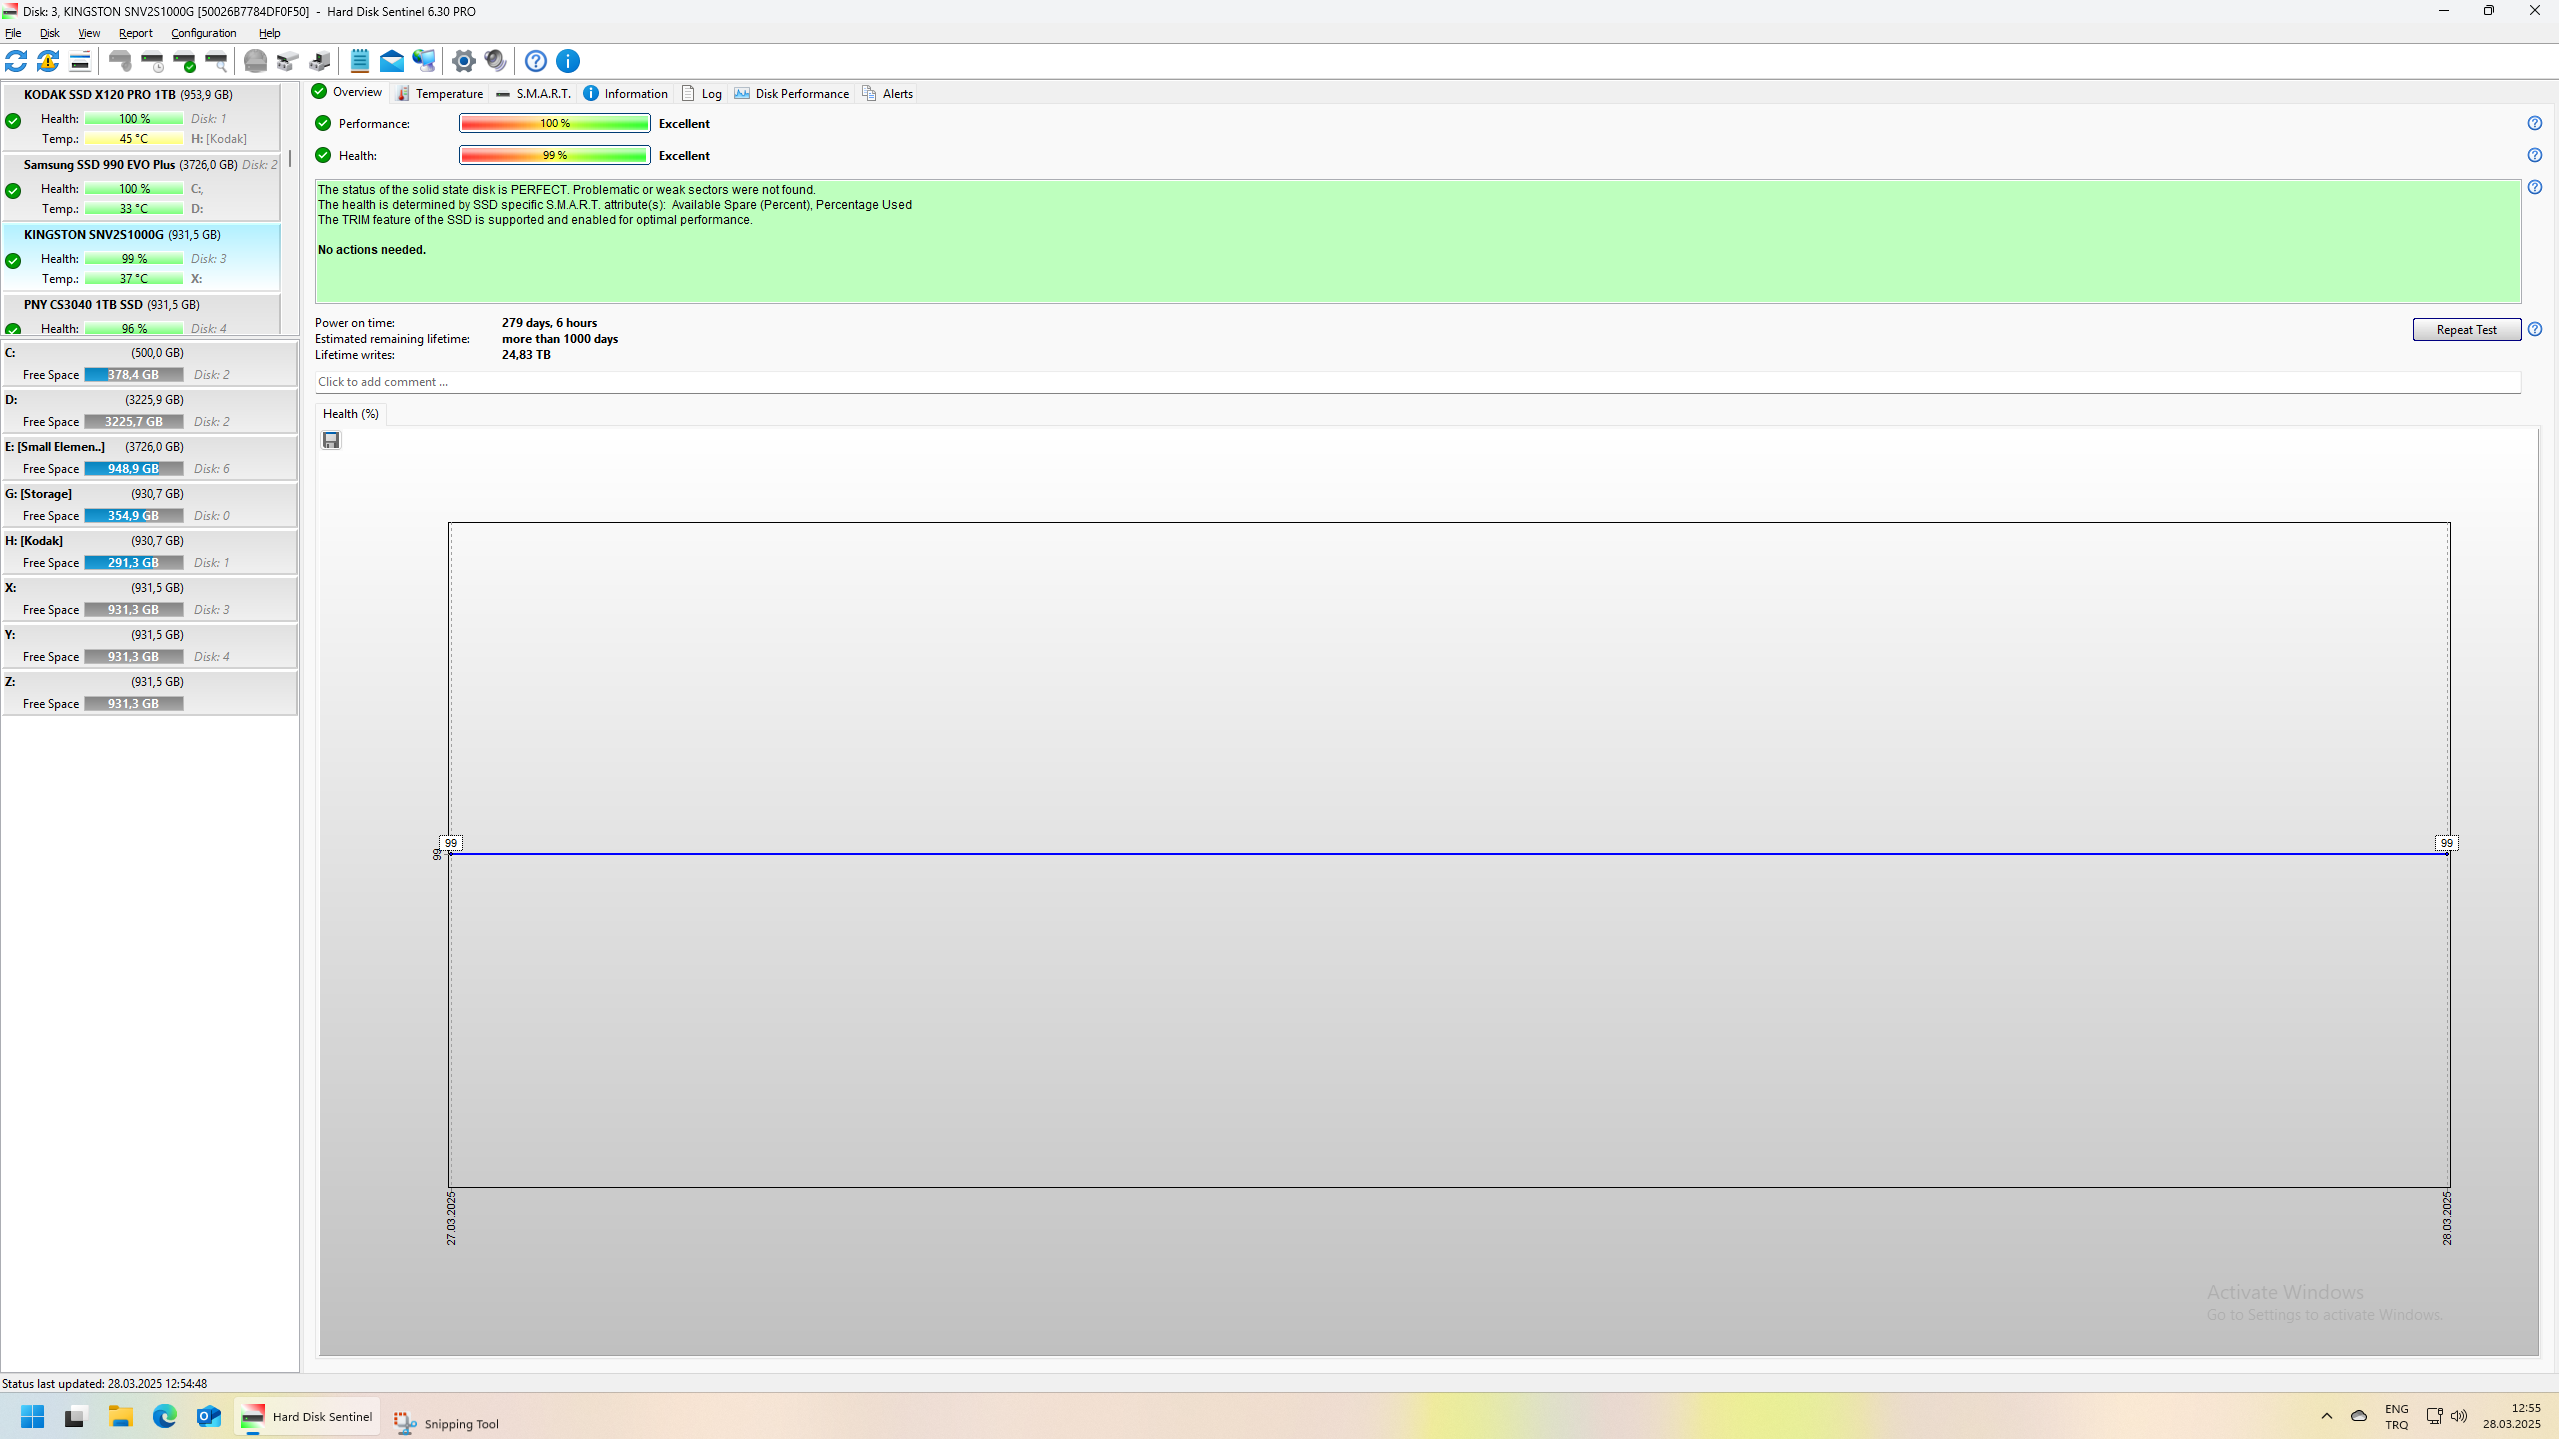Select the E: [Small Elemen..] partition

pos(149,458)
